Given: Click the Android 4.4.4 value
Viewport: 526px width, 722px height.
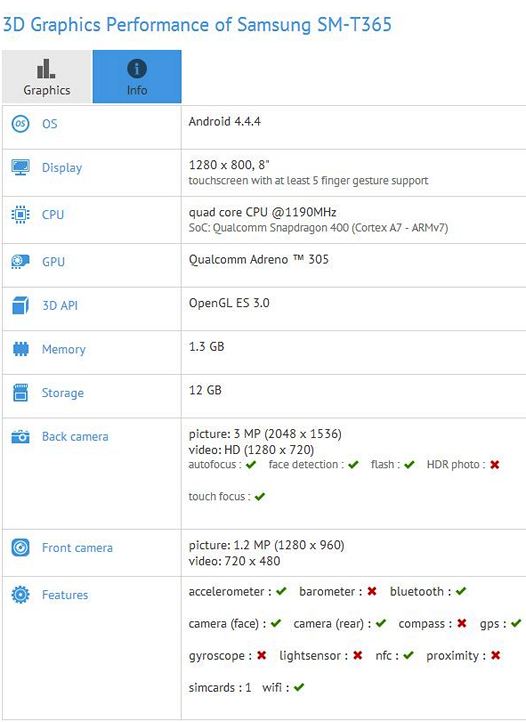Looking at the screenshot, I should 224,122.
